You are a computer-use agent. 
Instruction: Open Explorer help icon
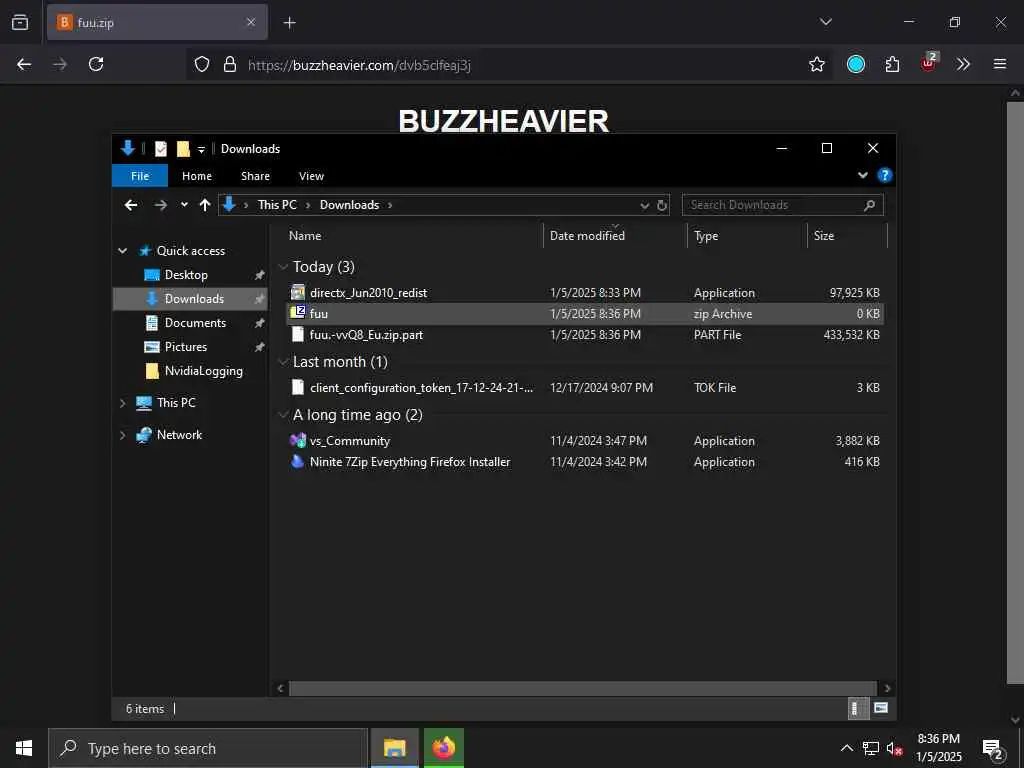pyautogui.click(x=885, y=175)
